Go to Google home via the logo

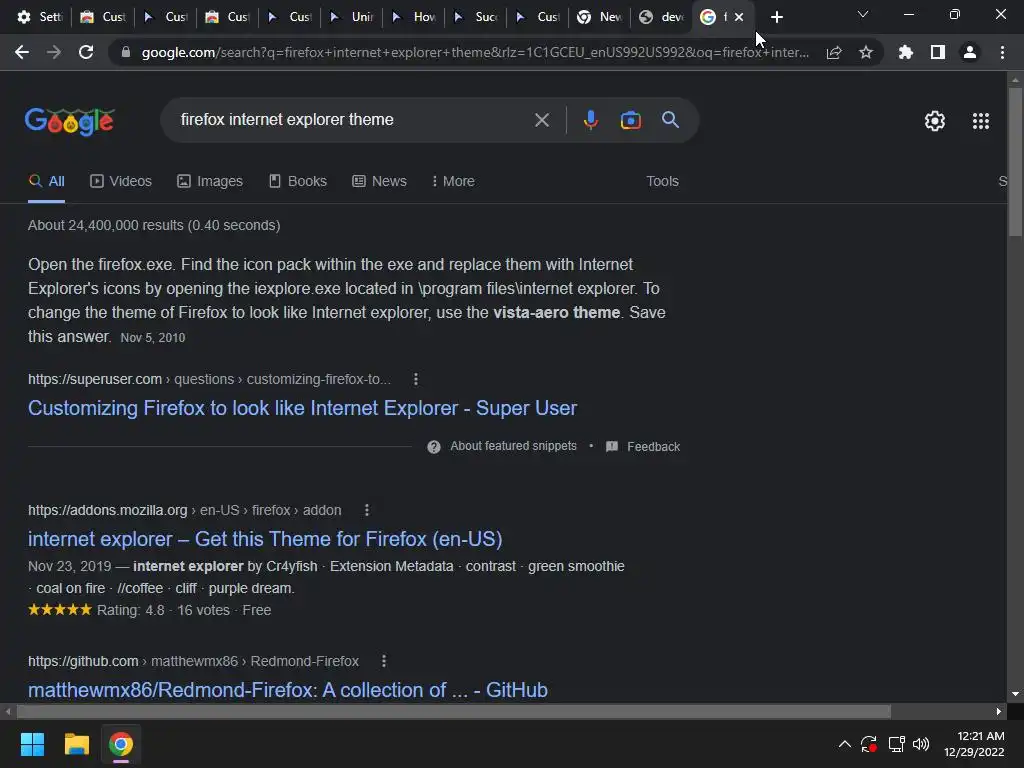(x=70, y=121)
